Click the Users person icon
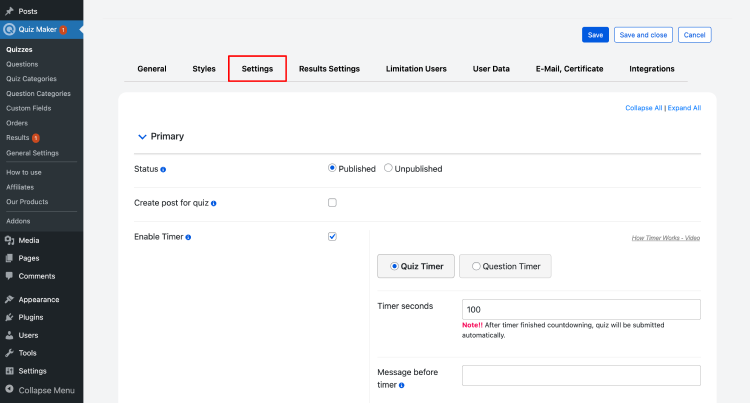Image resolution: width=750 pixels, height=403 pixels. click(9, 335)
